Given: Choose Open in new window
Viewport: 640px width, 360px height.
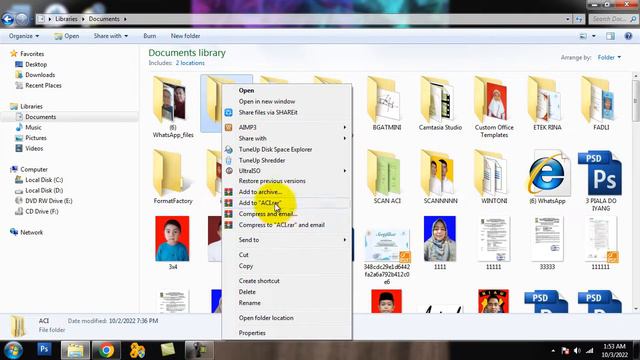Looking at the screenshot, I should pos(267,101).
